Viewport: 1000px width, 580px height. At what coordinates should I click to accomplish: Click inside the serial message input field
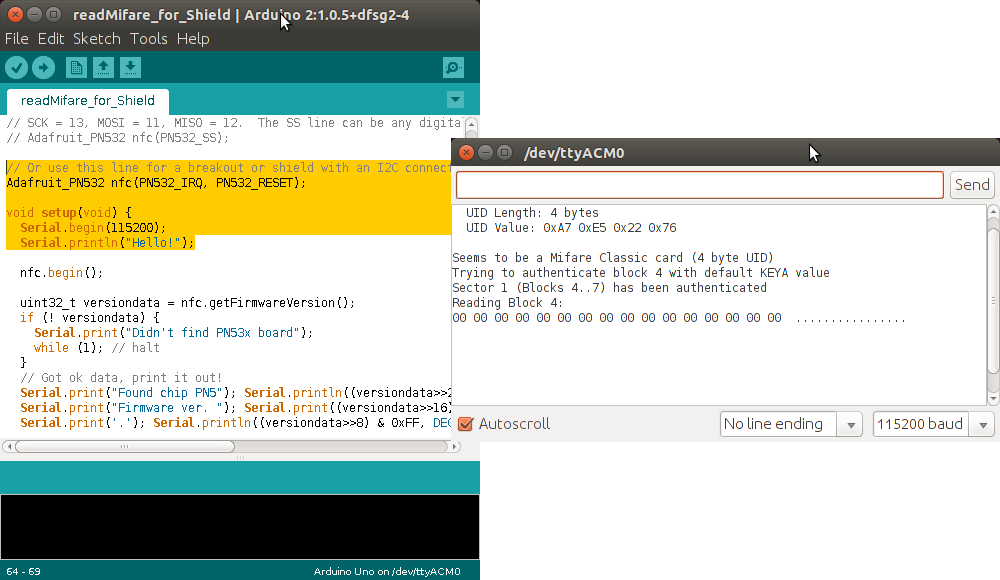point(698,184)
